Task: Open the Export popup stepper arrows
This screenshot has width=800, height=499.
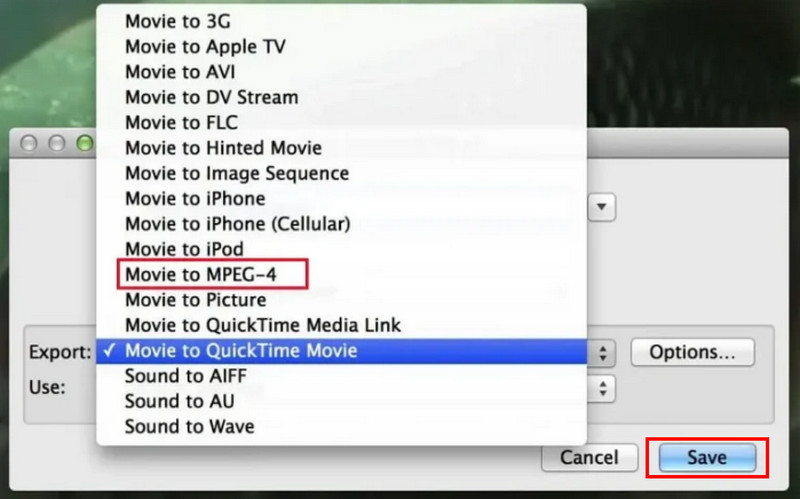Action: [603, 353]
